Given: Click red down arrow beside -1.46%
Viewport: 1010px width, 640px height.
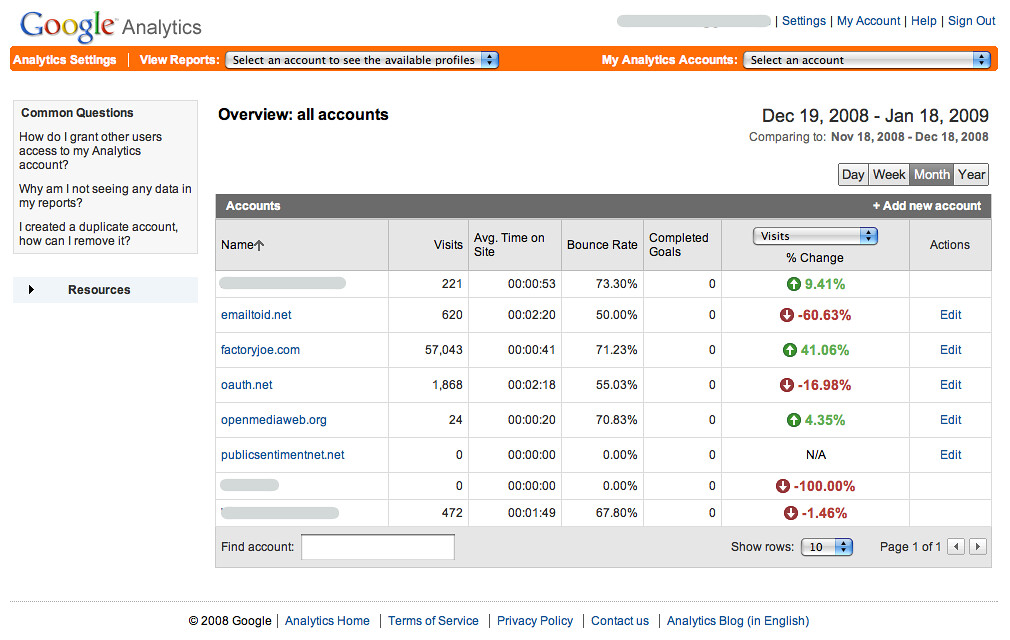Looking at the screenshot, I should [x=790, y=513].
